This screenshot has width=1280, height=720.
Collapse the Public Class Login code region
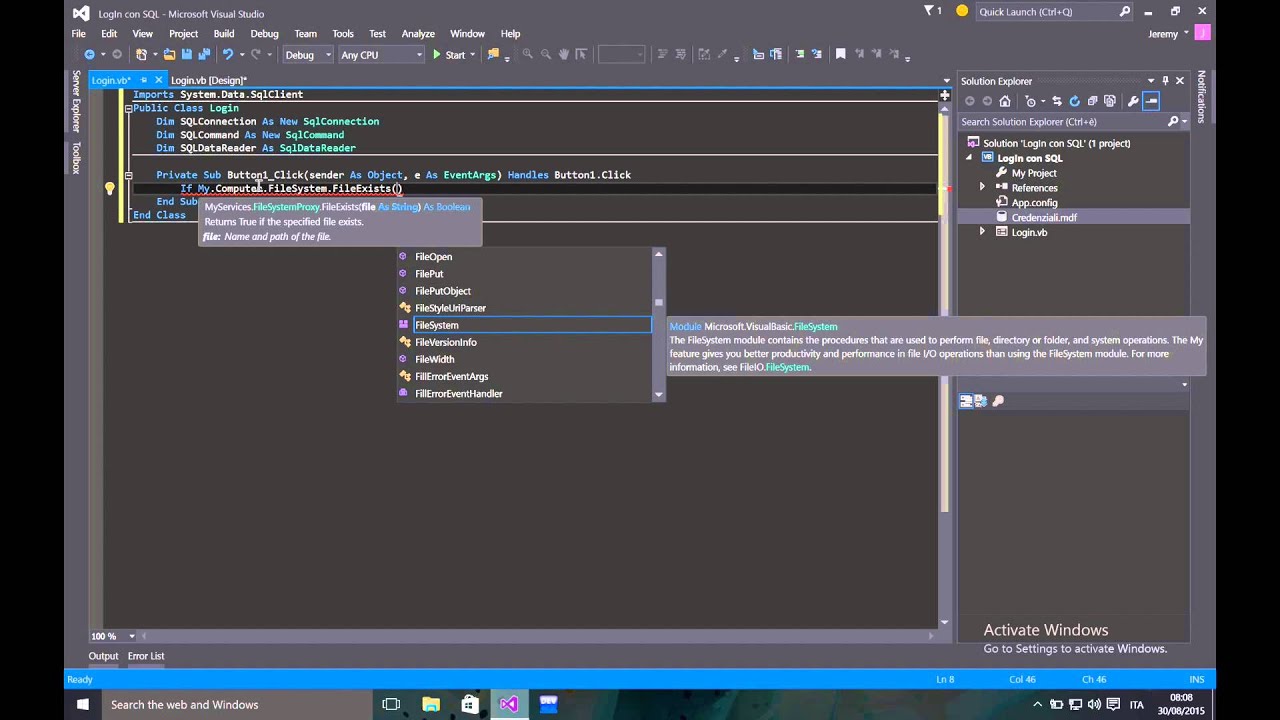[x=128, y=108]
